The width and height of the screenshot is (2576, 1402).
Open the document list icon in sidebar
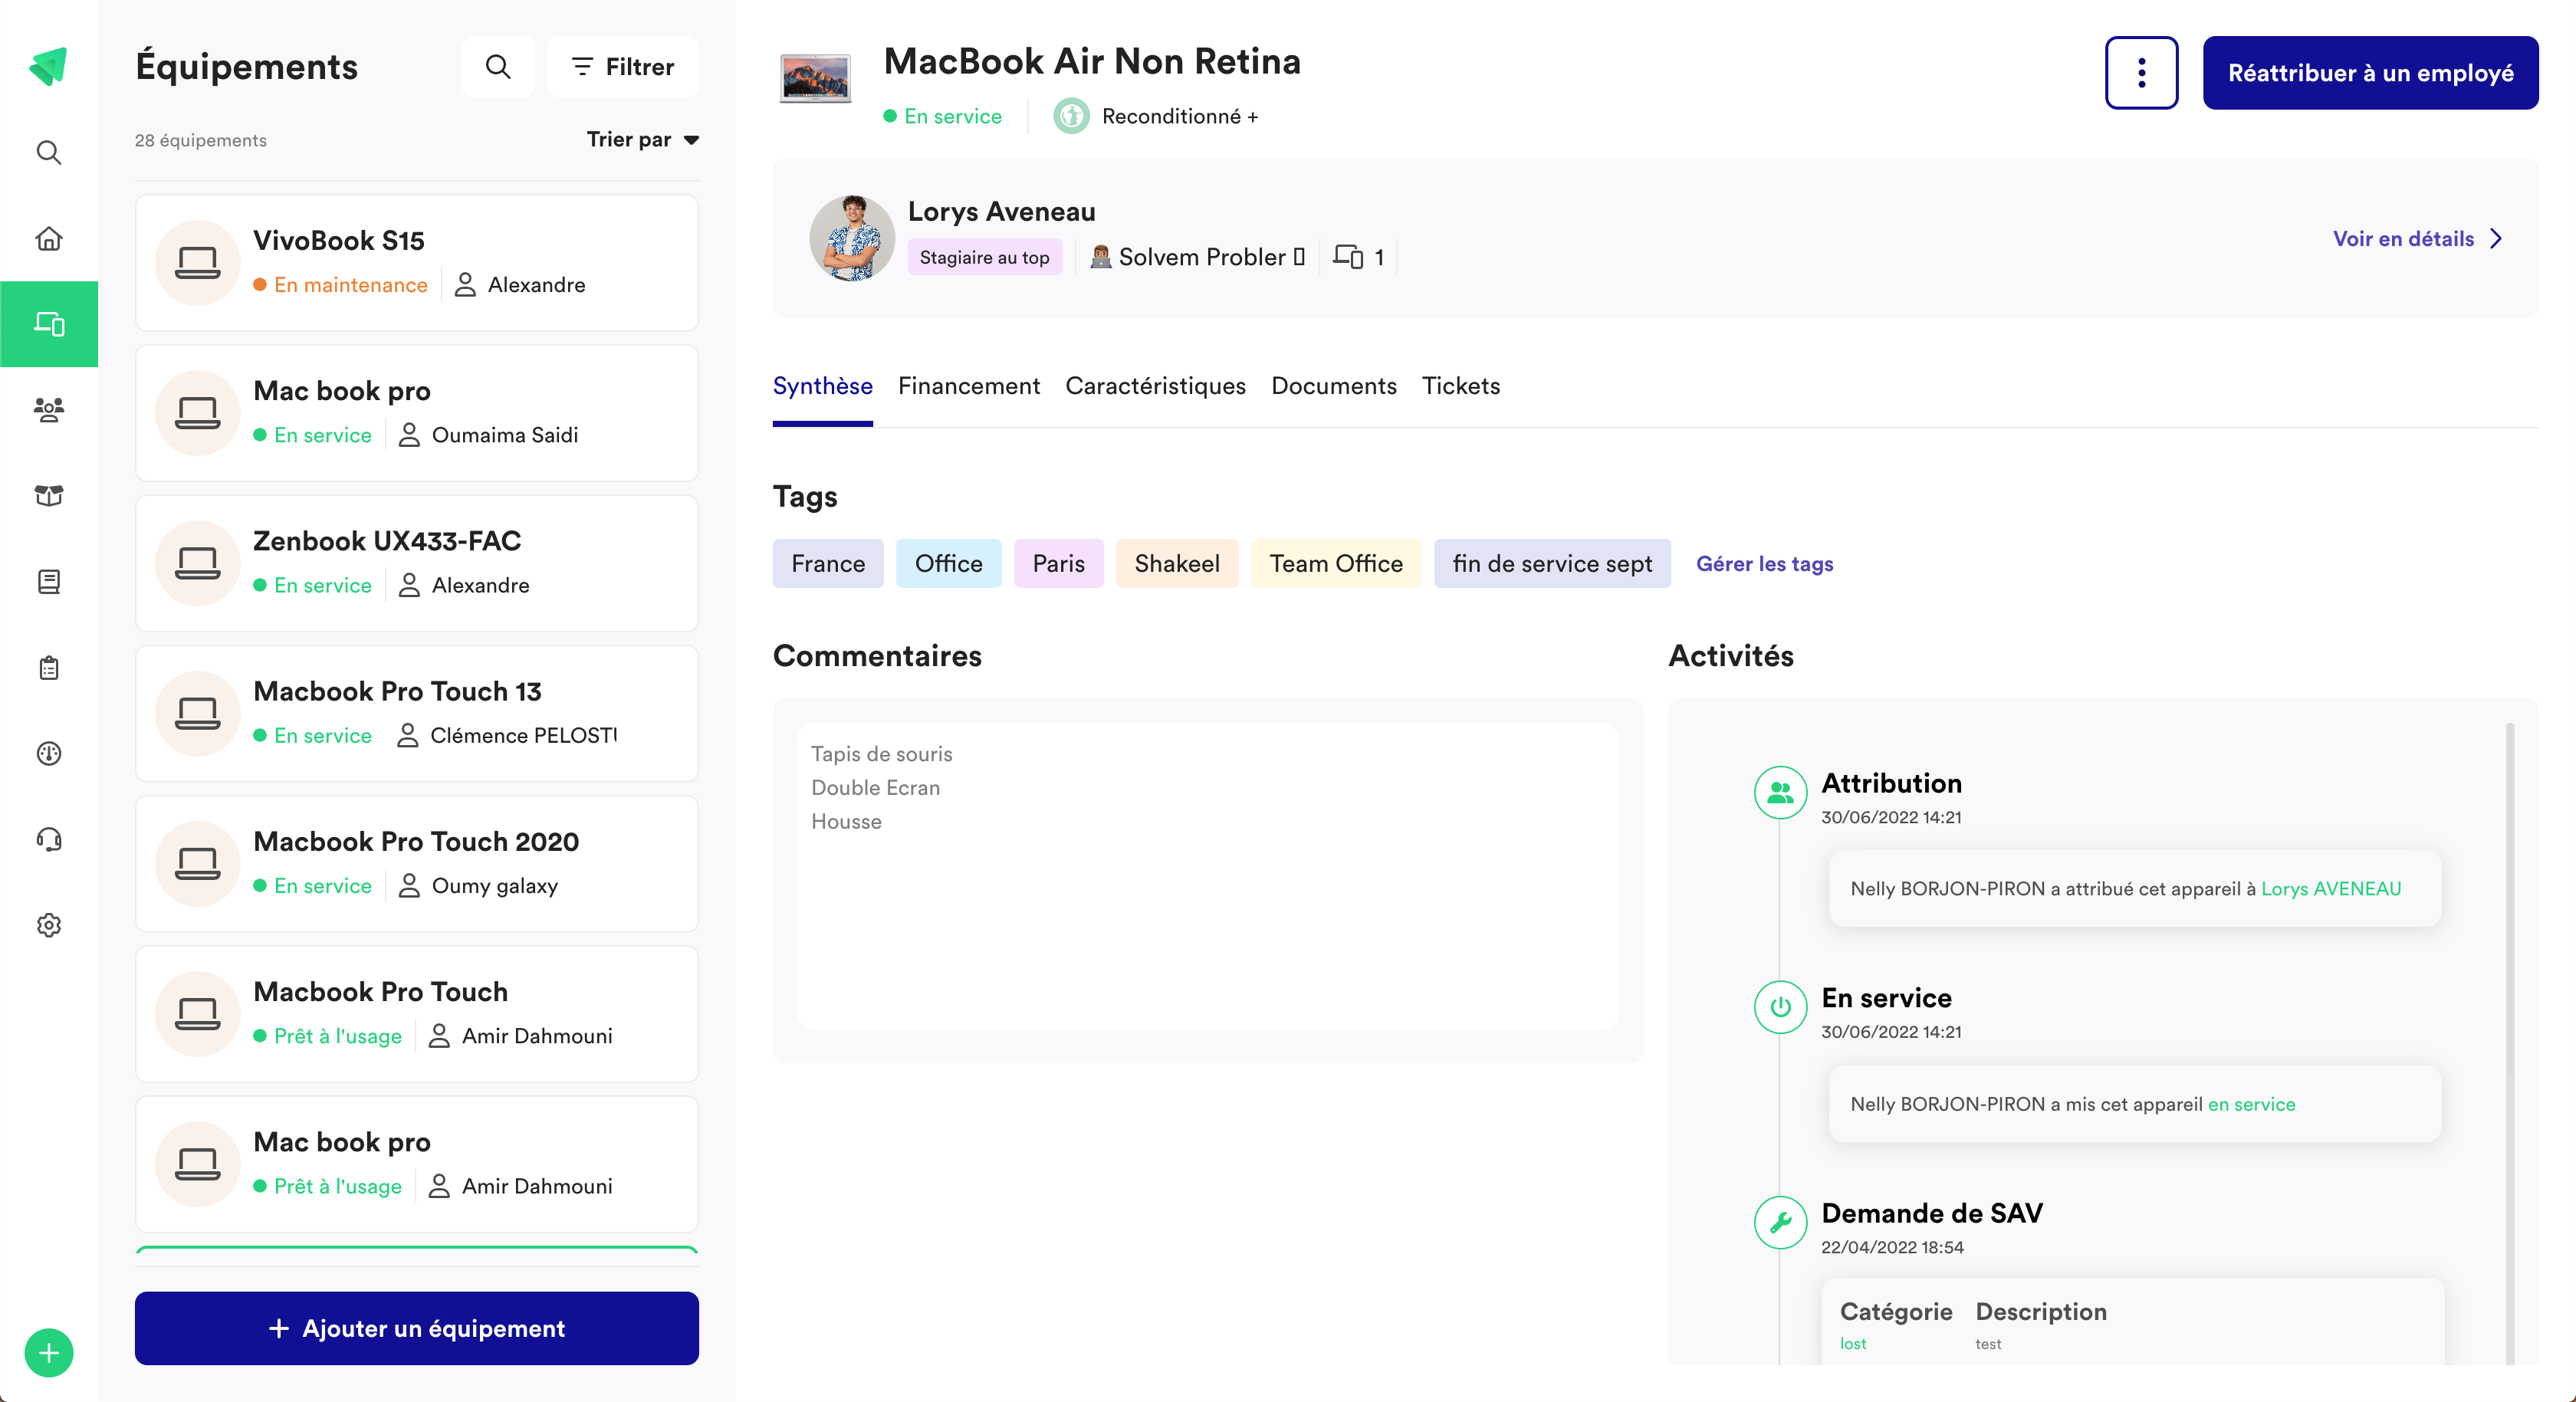(x=49, y=581)
